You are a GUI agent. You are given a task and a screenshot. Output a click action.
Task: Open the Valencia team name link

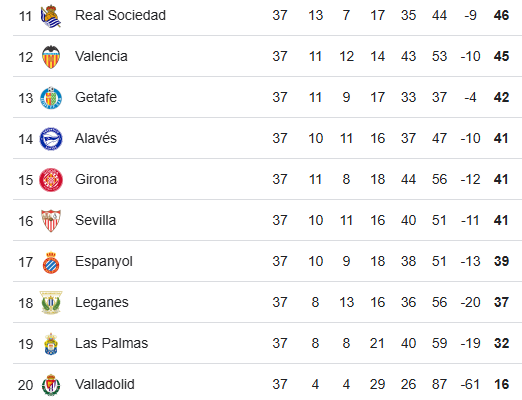101,56
